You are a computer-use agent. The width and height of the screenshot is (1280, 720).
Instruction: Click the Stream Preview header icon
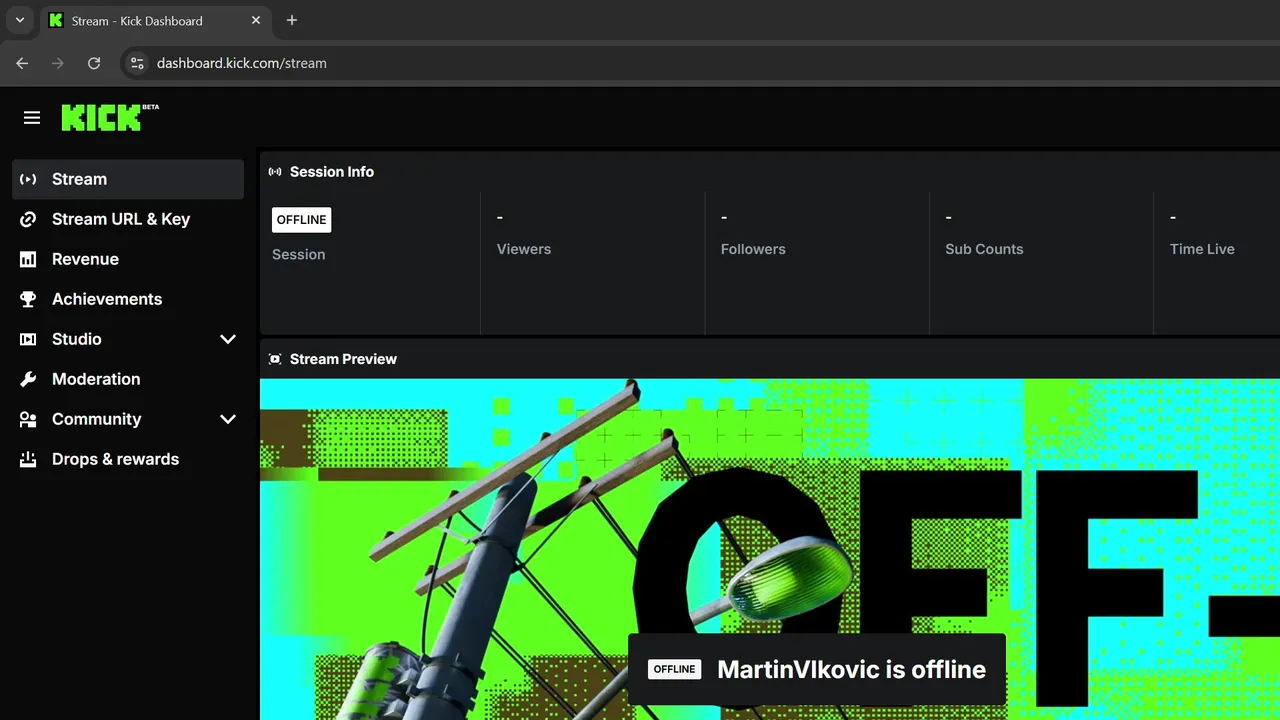[275, 359]
